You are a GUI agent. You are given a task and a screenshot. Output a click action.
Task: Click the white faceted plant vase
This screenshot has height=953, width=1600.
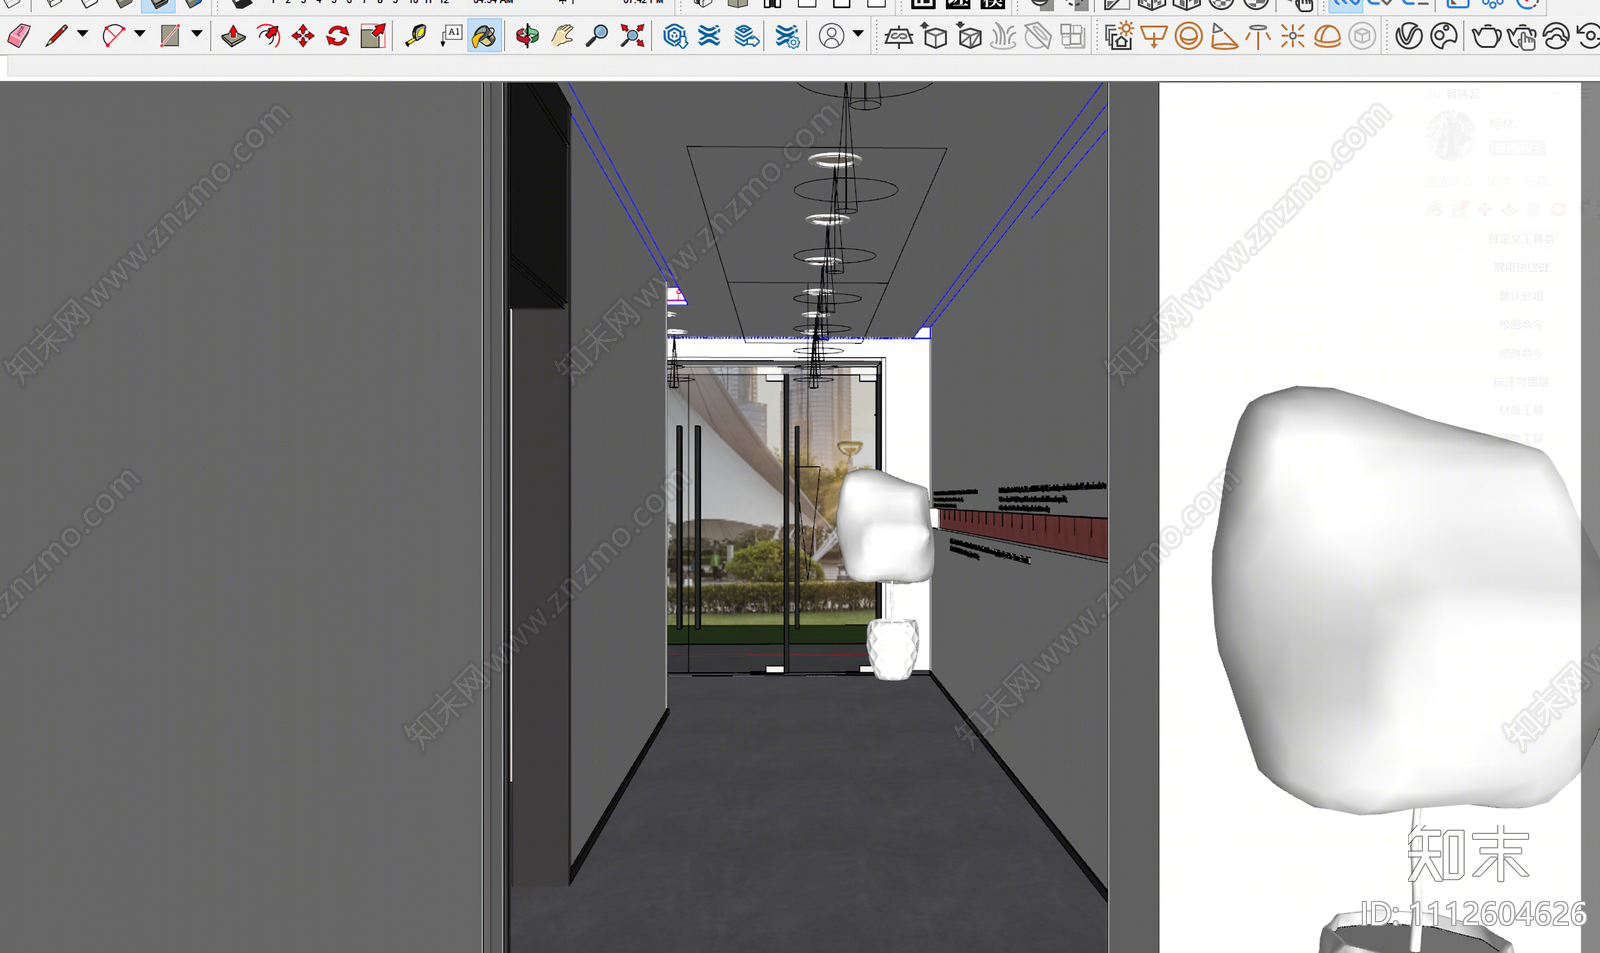(x=892, y=649)
